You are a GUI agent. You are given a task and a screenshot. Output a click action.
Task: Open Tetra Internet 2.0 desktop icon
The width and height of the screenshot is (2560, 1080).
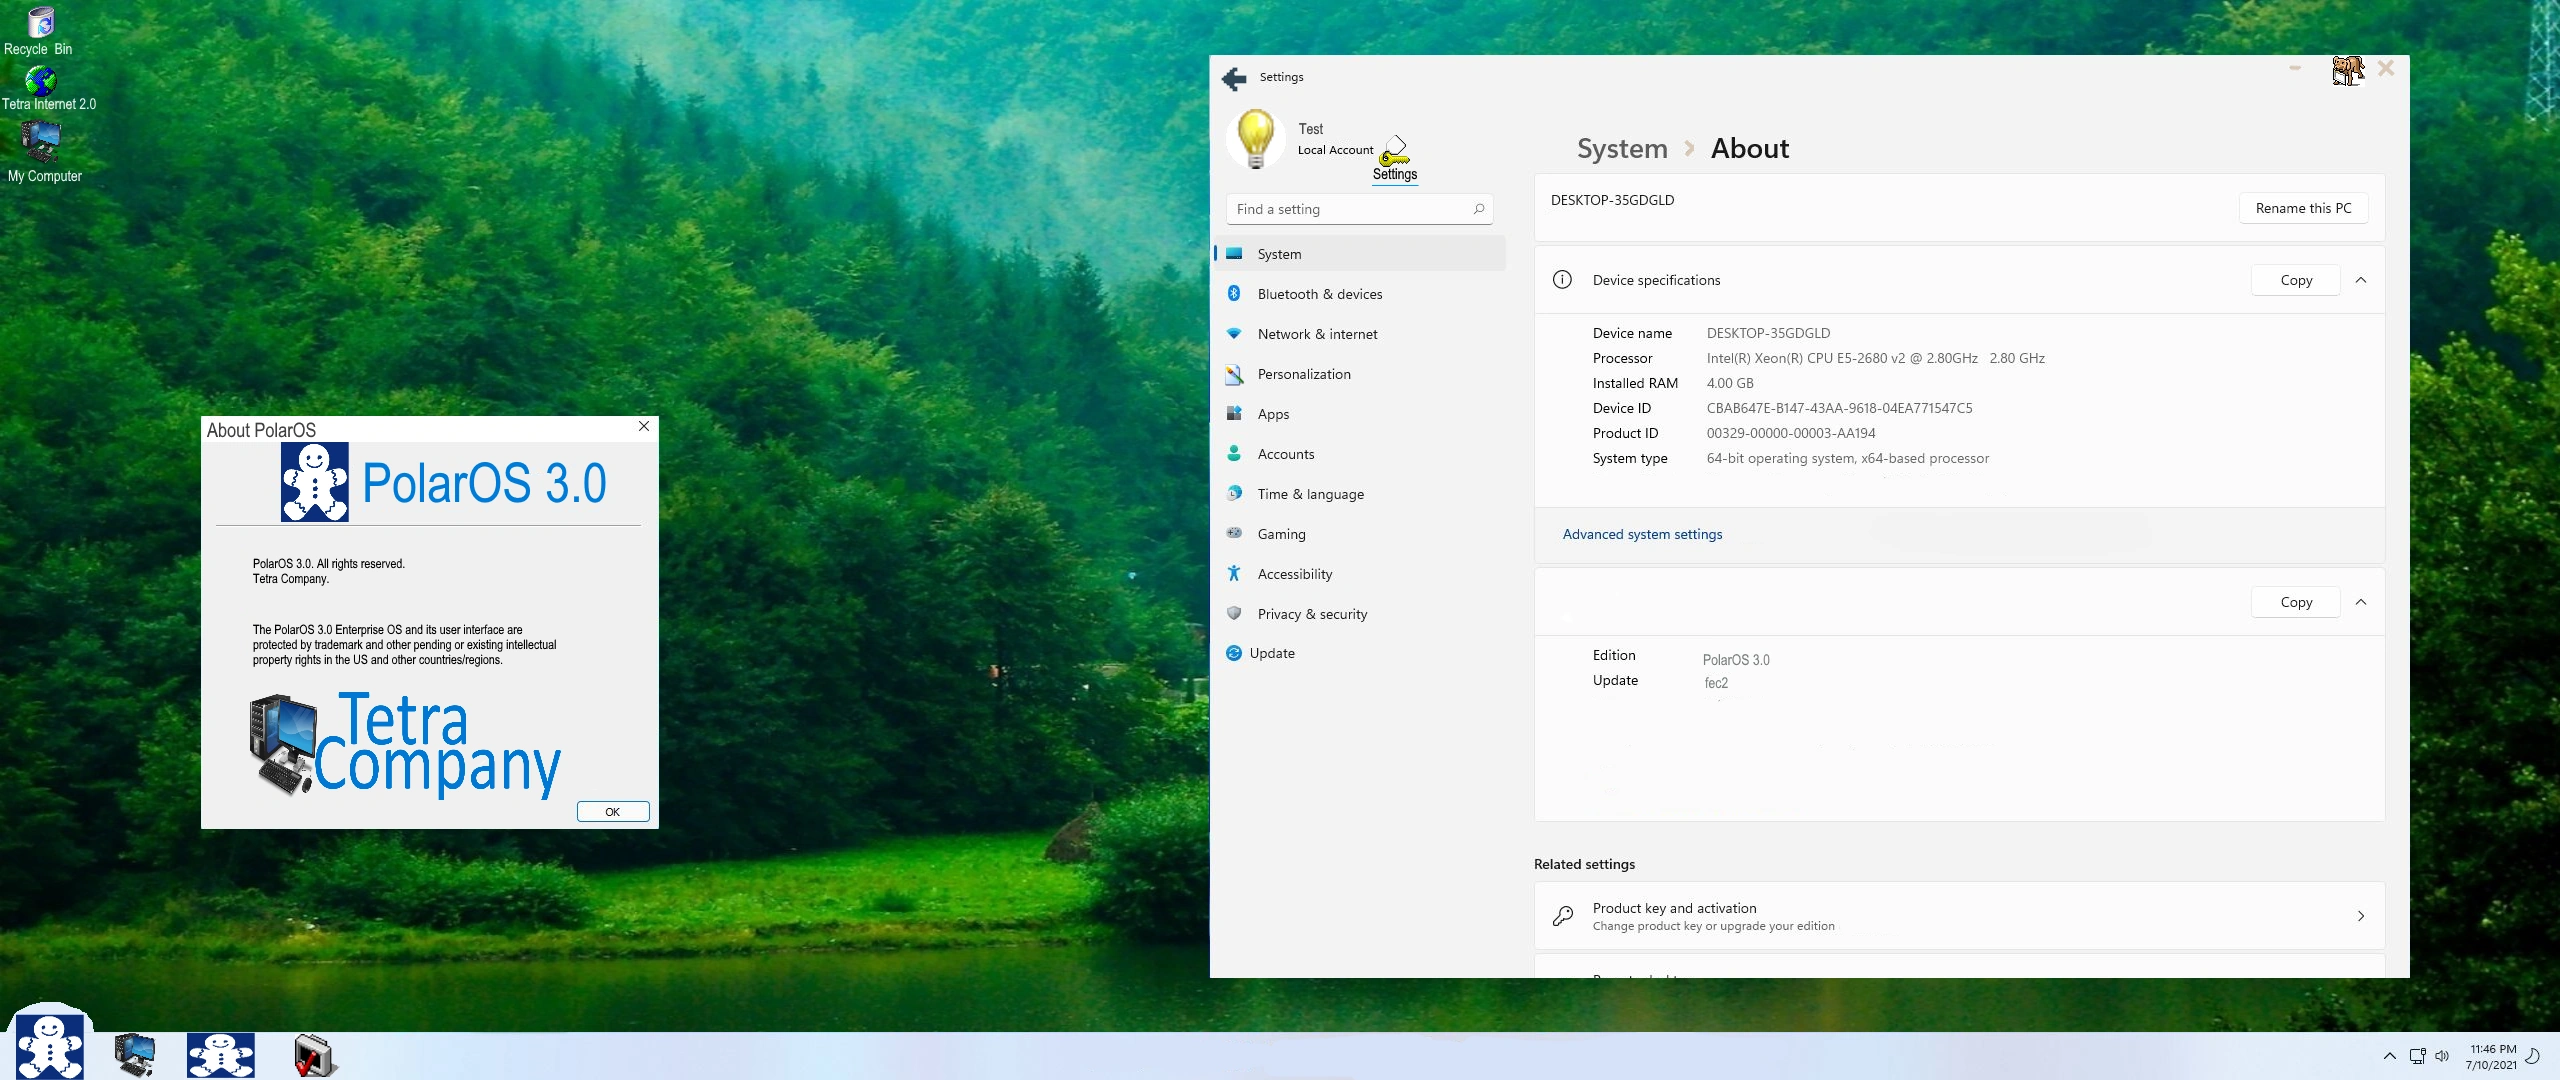(41, 82)
